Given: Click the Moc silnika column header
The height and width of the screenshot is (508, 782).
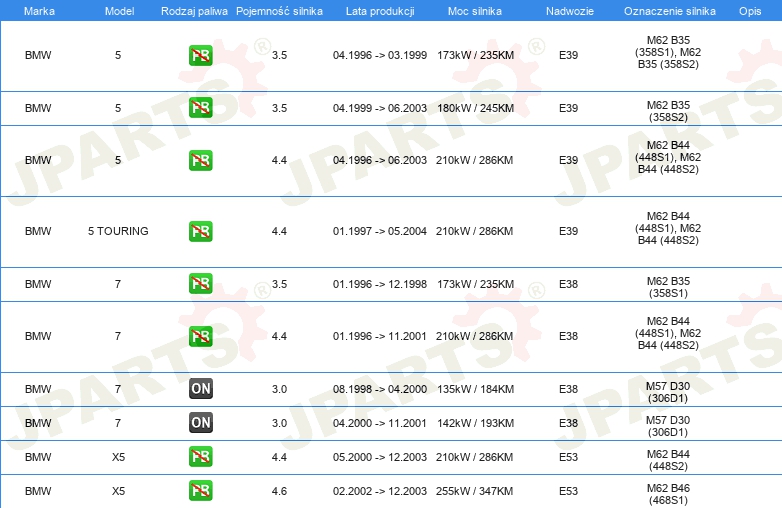Looking at the screenshot, I should click(475, 9).
